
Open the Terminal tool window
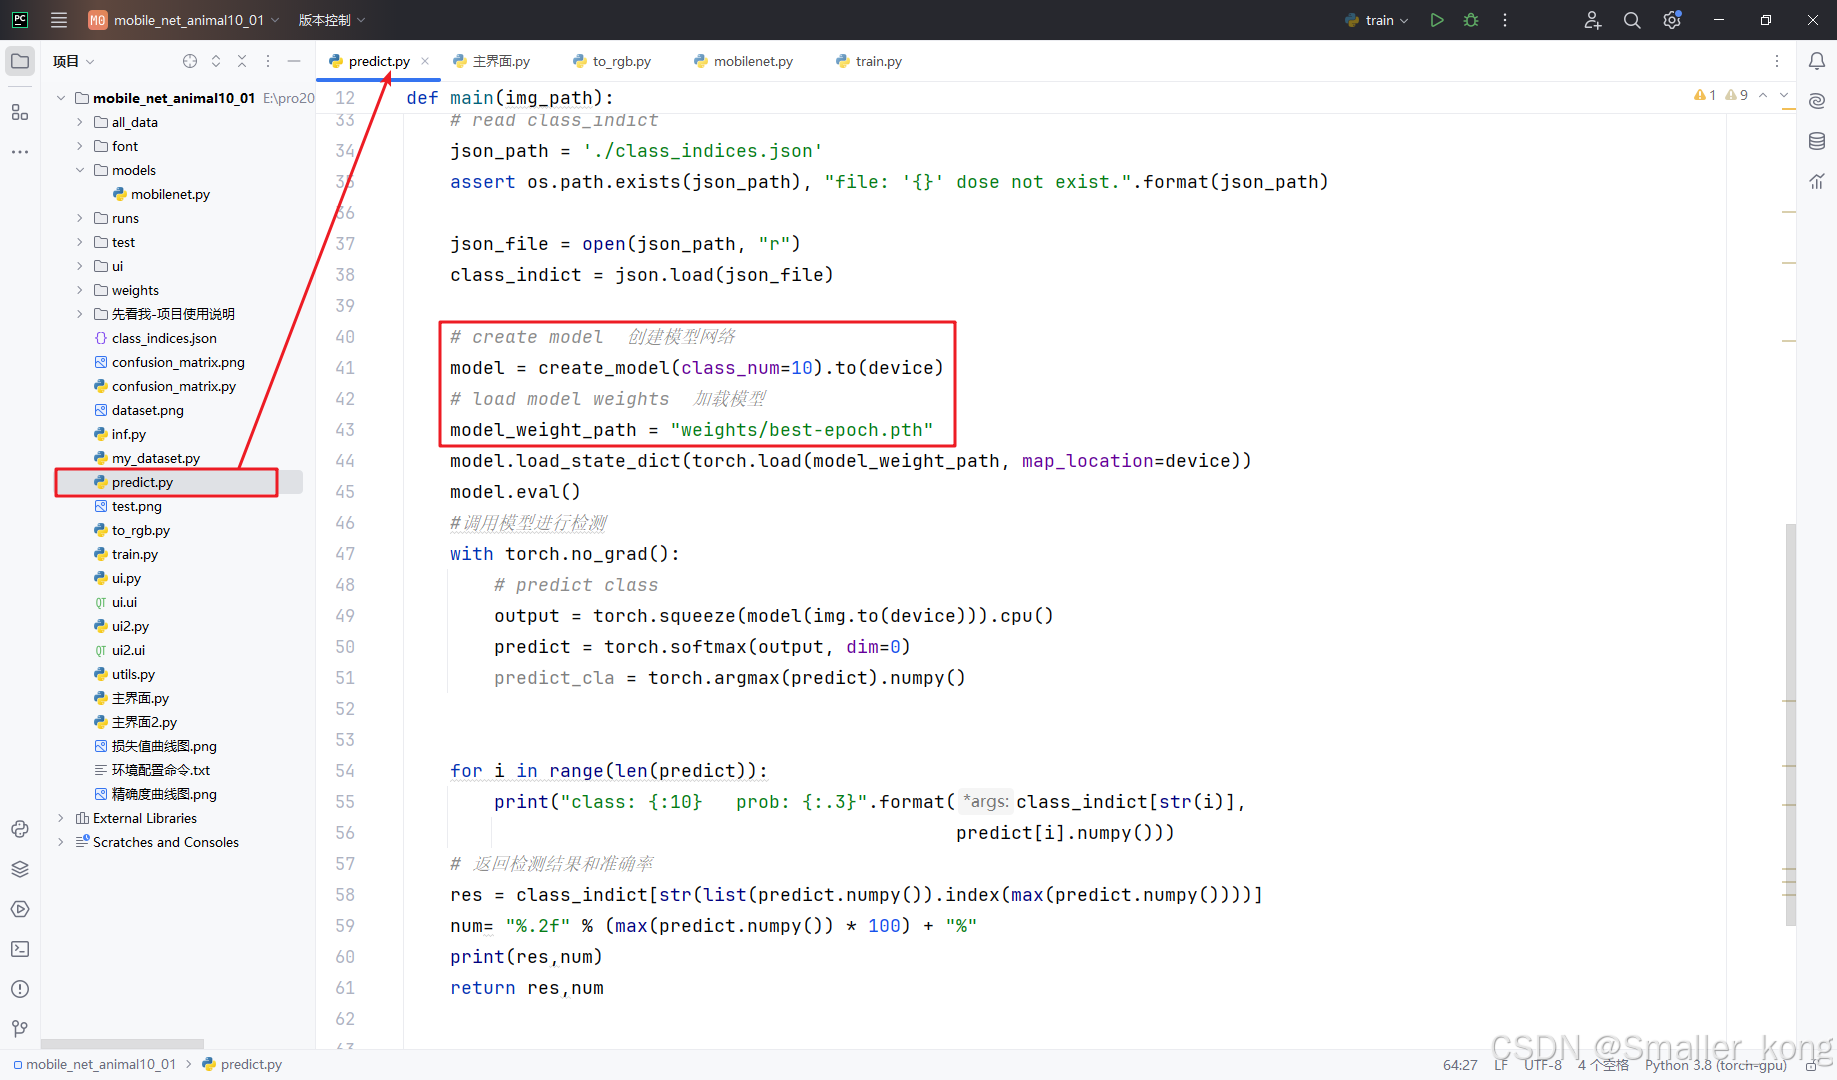[x=20, y=949]
